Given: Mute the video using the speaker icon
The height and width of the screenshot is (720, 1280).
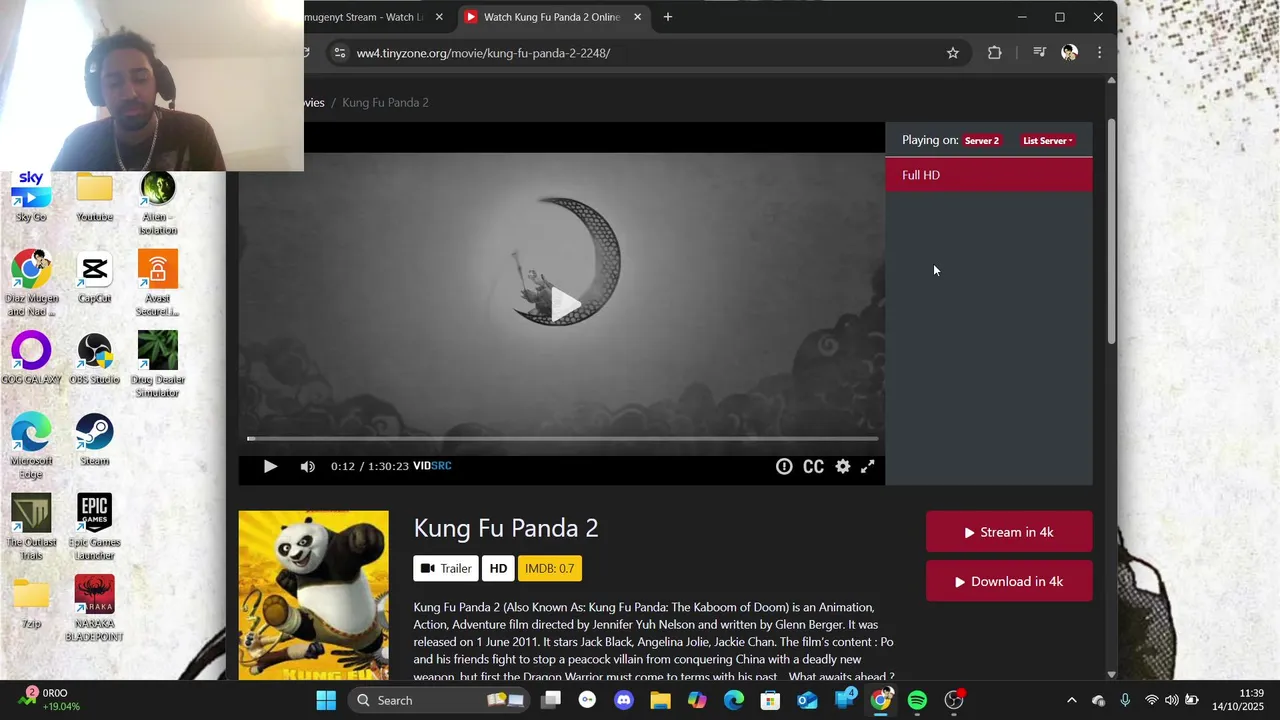Looking at the screenshot, I should [308, 466].
